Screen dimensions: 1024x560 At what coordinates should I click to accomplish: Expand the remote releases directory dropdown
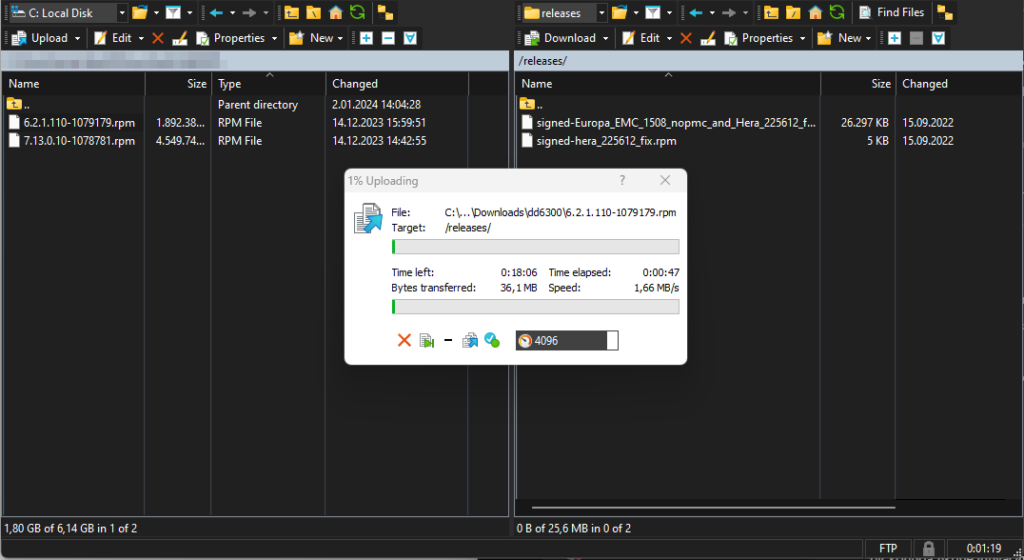pyautogui.click(x=601, y=13)
